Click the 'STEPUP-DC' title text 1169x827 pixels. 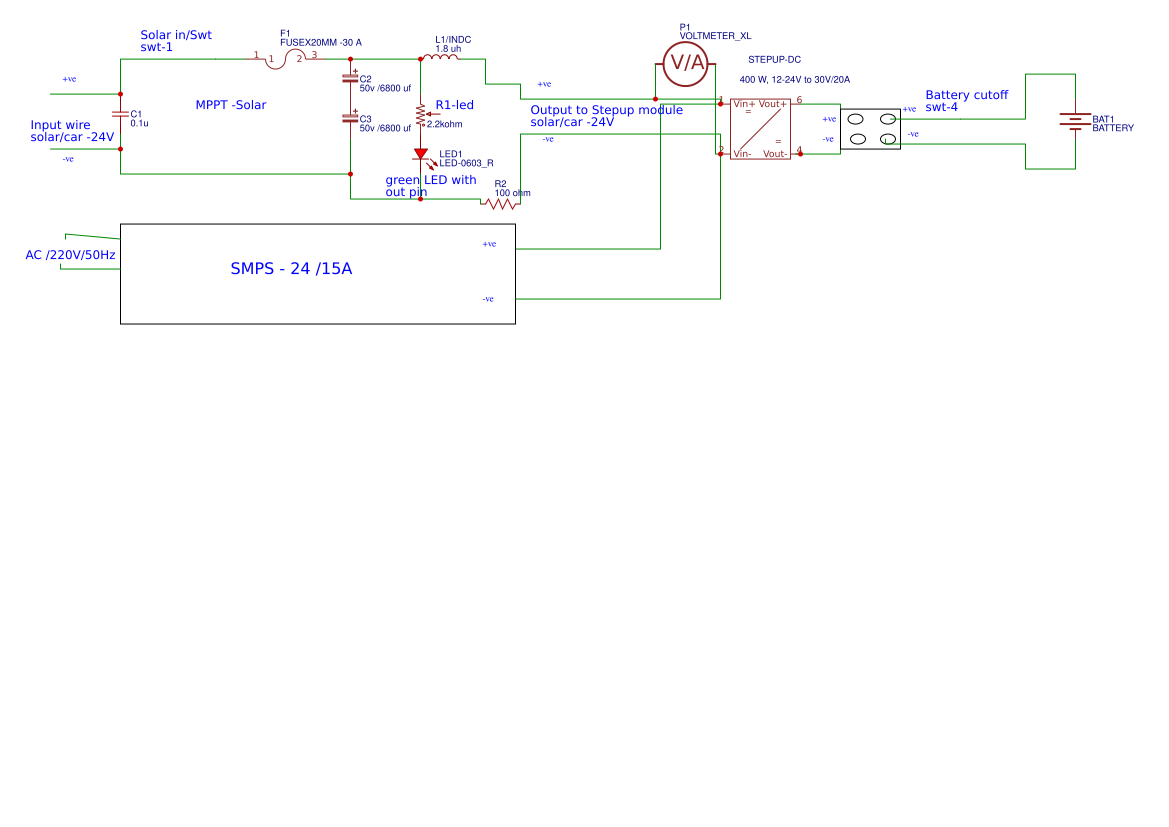[775, 60]
